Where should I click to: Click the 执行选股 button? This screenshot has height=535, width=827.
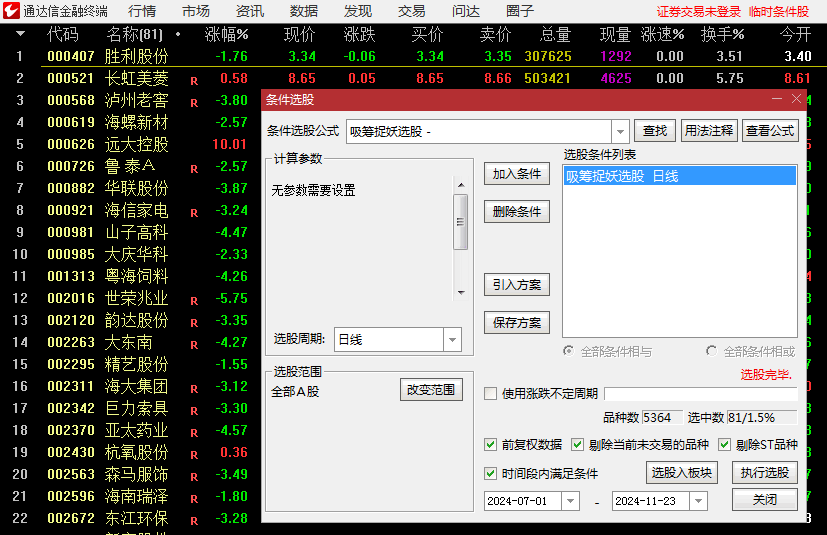(764, 473)
